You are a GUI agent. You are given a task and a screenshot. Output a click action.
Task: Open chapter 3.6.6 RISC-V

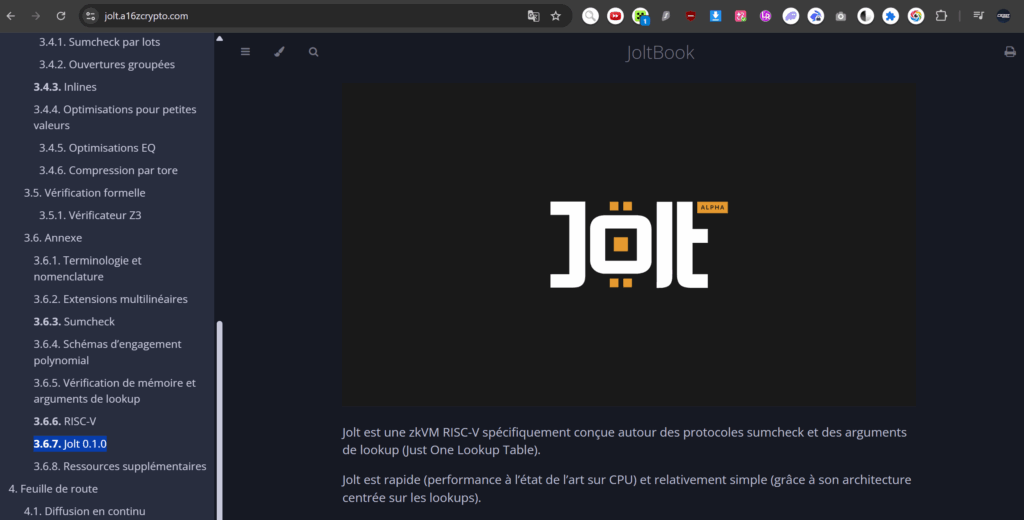point(65,421)
